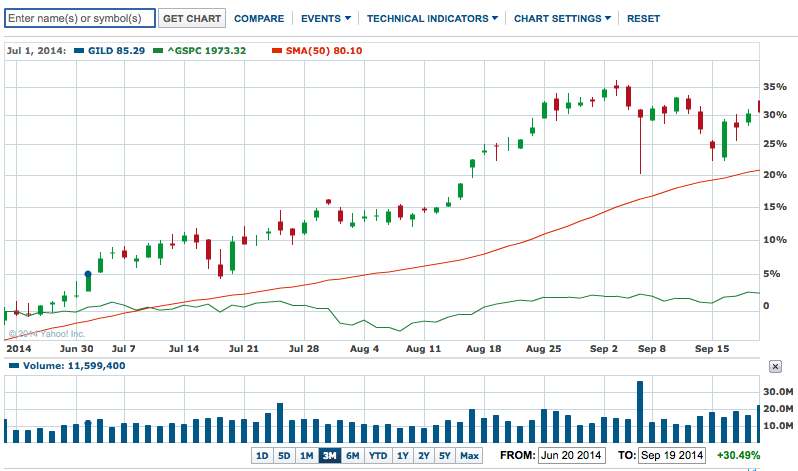Viewport: 798px width, 471px height.
Task: Open the TECHNICAL INDICATORS dropdown
Action: (x=433, y=18)
